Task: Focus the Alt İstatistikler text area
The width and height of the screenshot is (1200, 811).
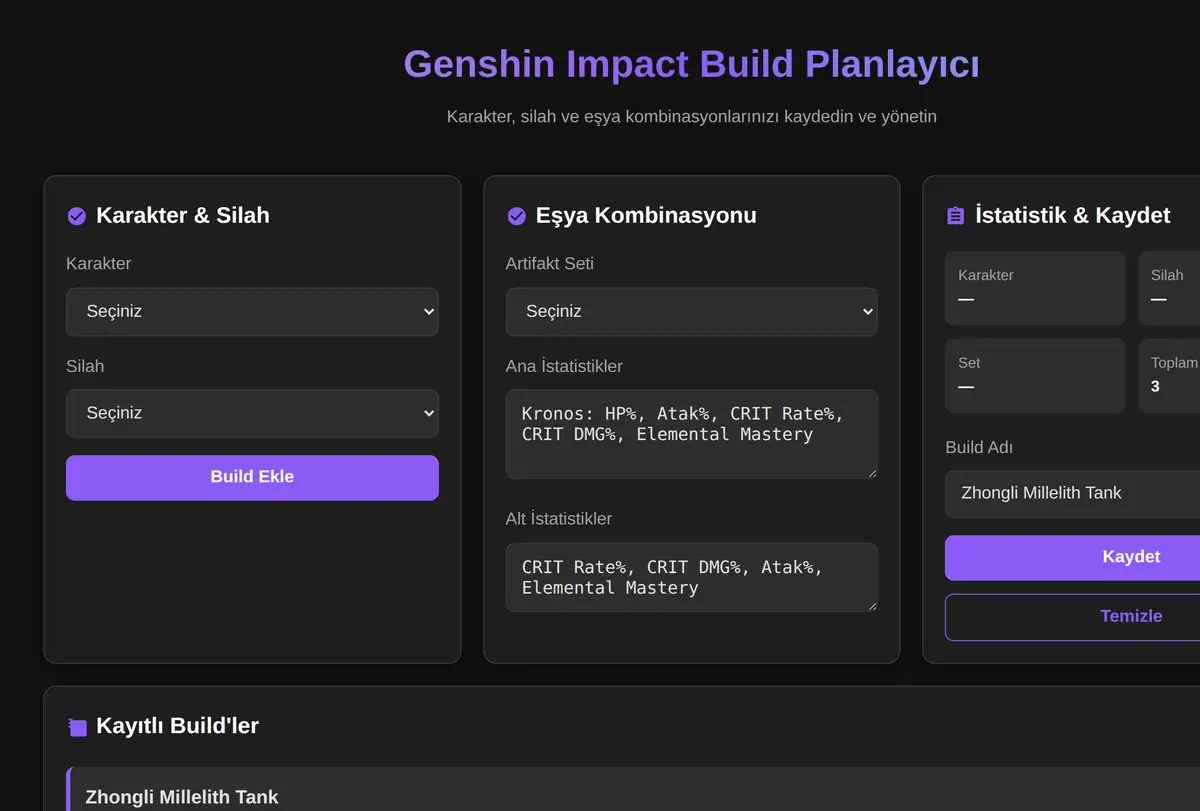Action: (x=691, y=577)
